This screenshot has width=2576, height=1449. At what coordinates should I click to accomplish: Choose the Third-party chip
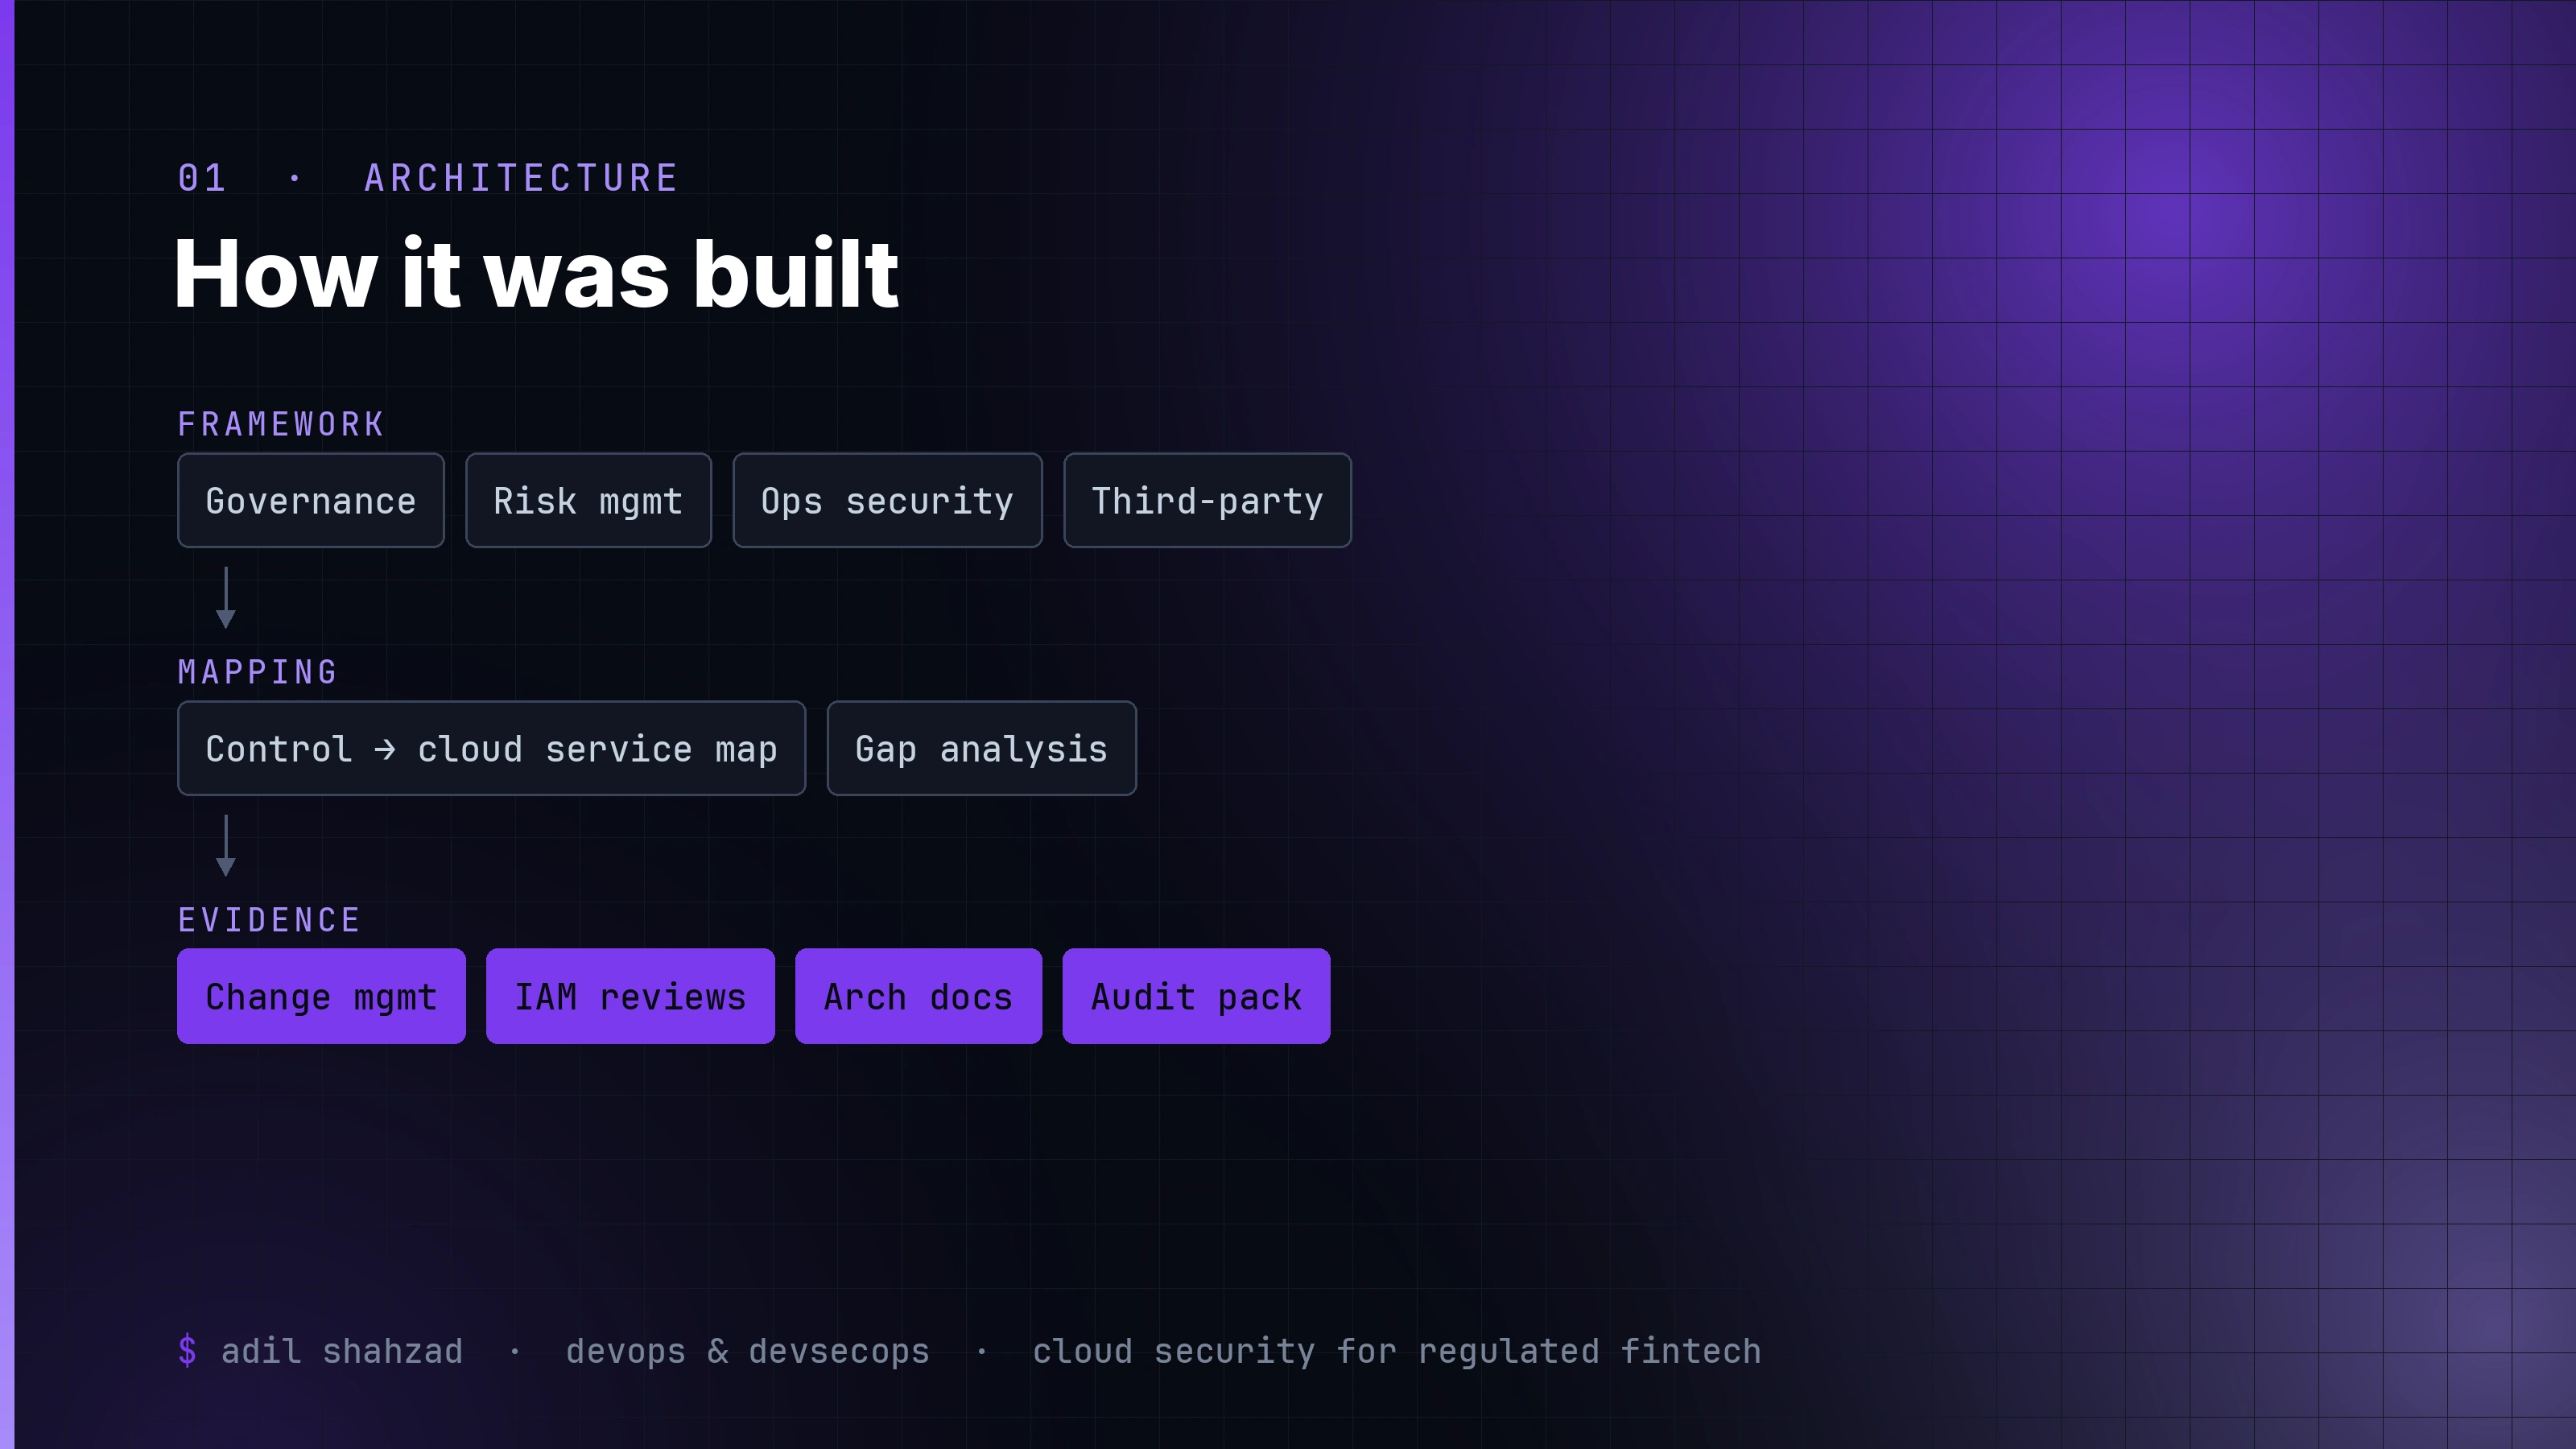1207,500
